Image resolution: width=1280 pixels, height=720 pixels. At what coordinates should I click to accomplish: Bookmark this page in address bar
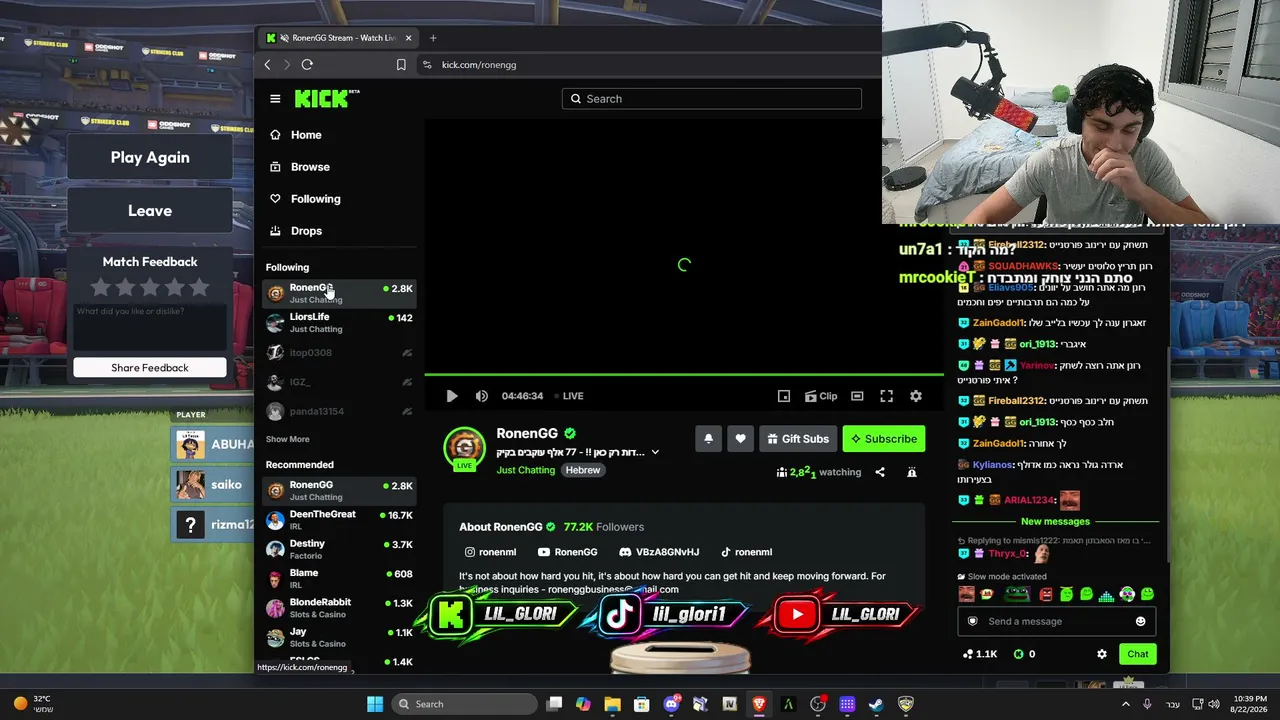point(401,65)
